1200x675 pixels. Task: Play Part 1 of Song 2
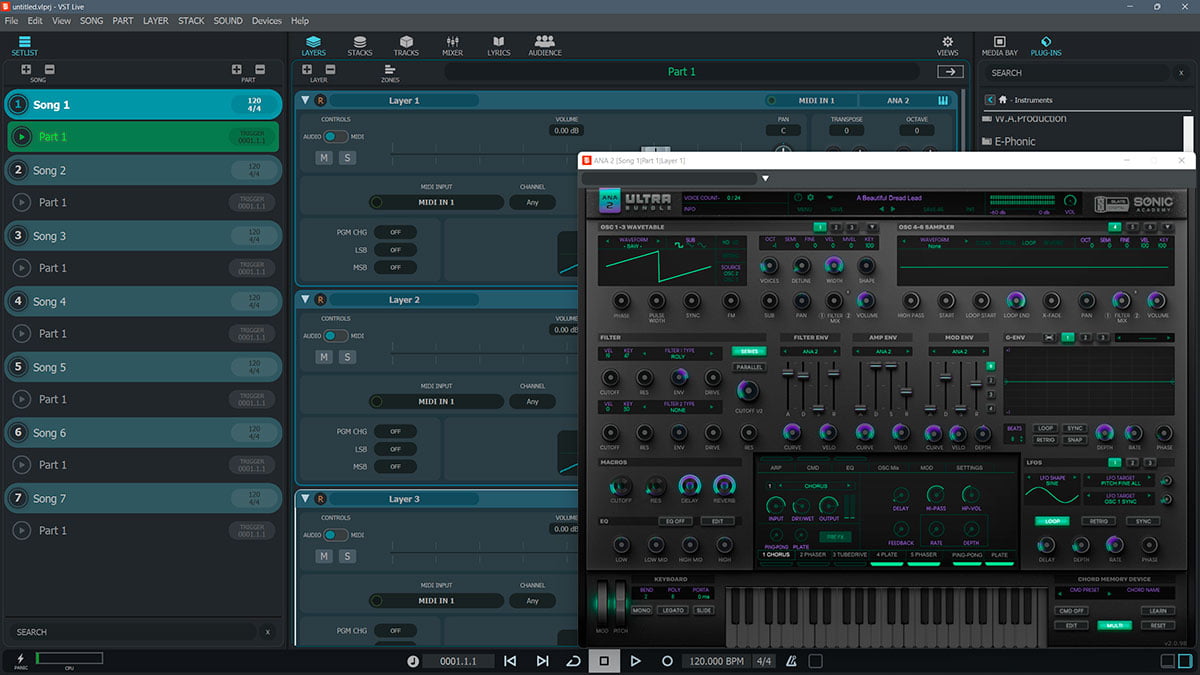[x=21, y=202]
